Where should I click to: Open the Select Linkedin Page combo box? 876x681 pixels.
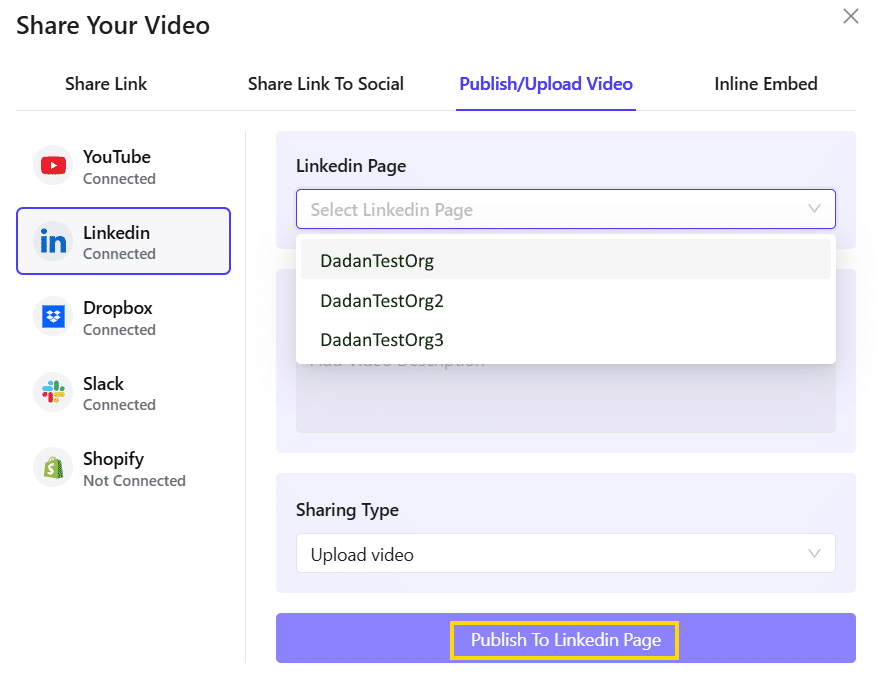coord(550,210)
